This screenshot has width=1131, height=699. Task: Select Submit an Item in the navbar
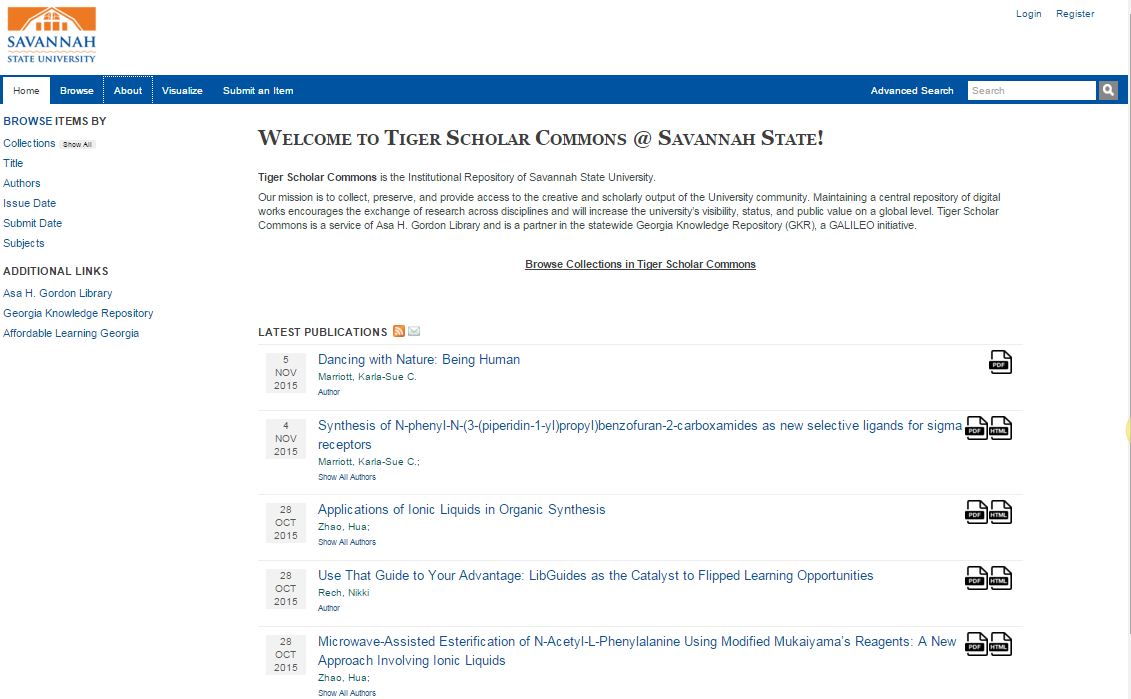pyautogui.click(x=258, y=91)
